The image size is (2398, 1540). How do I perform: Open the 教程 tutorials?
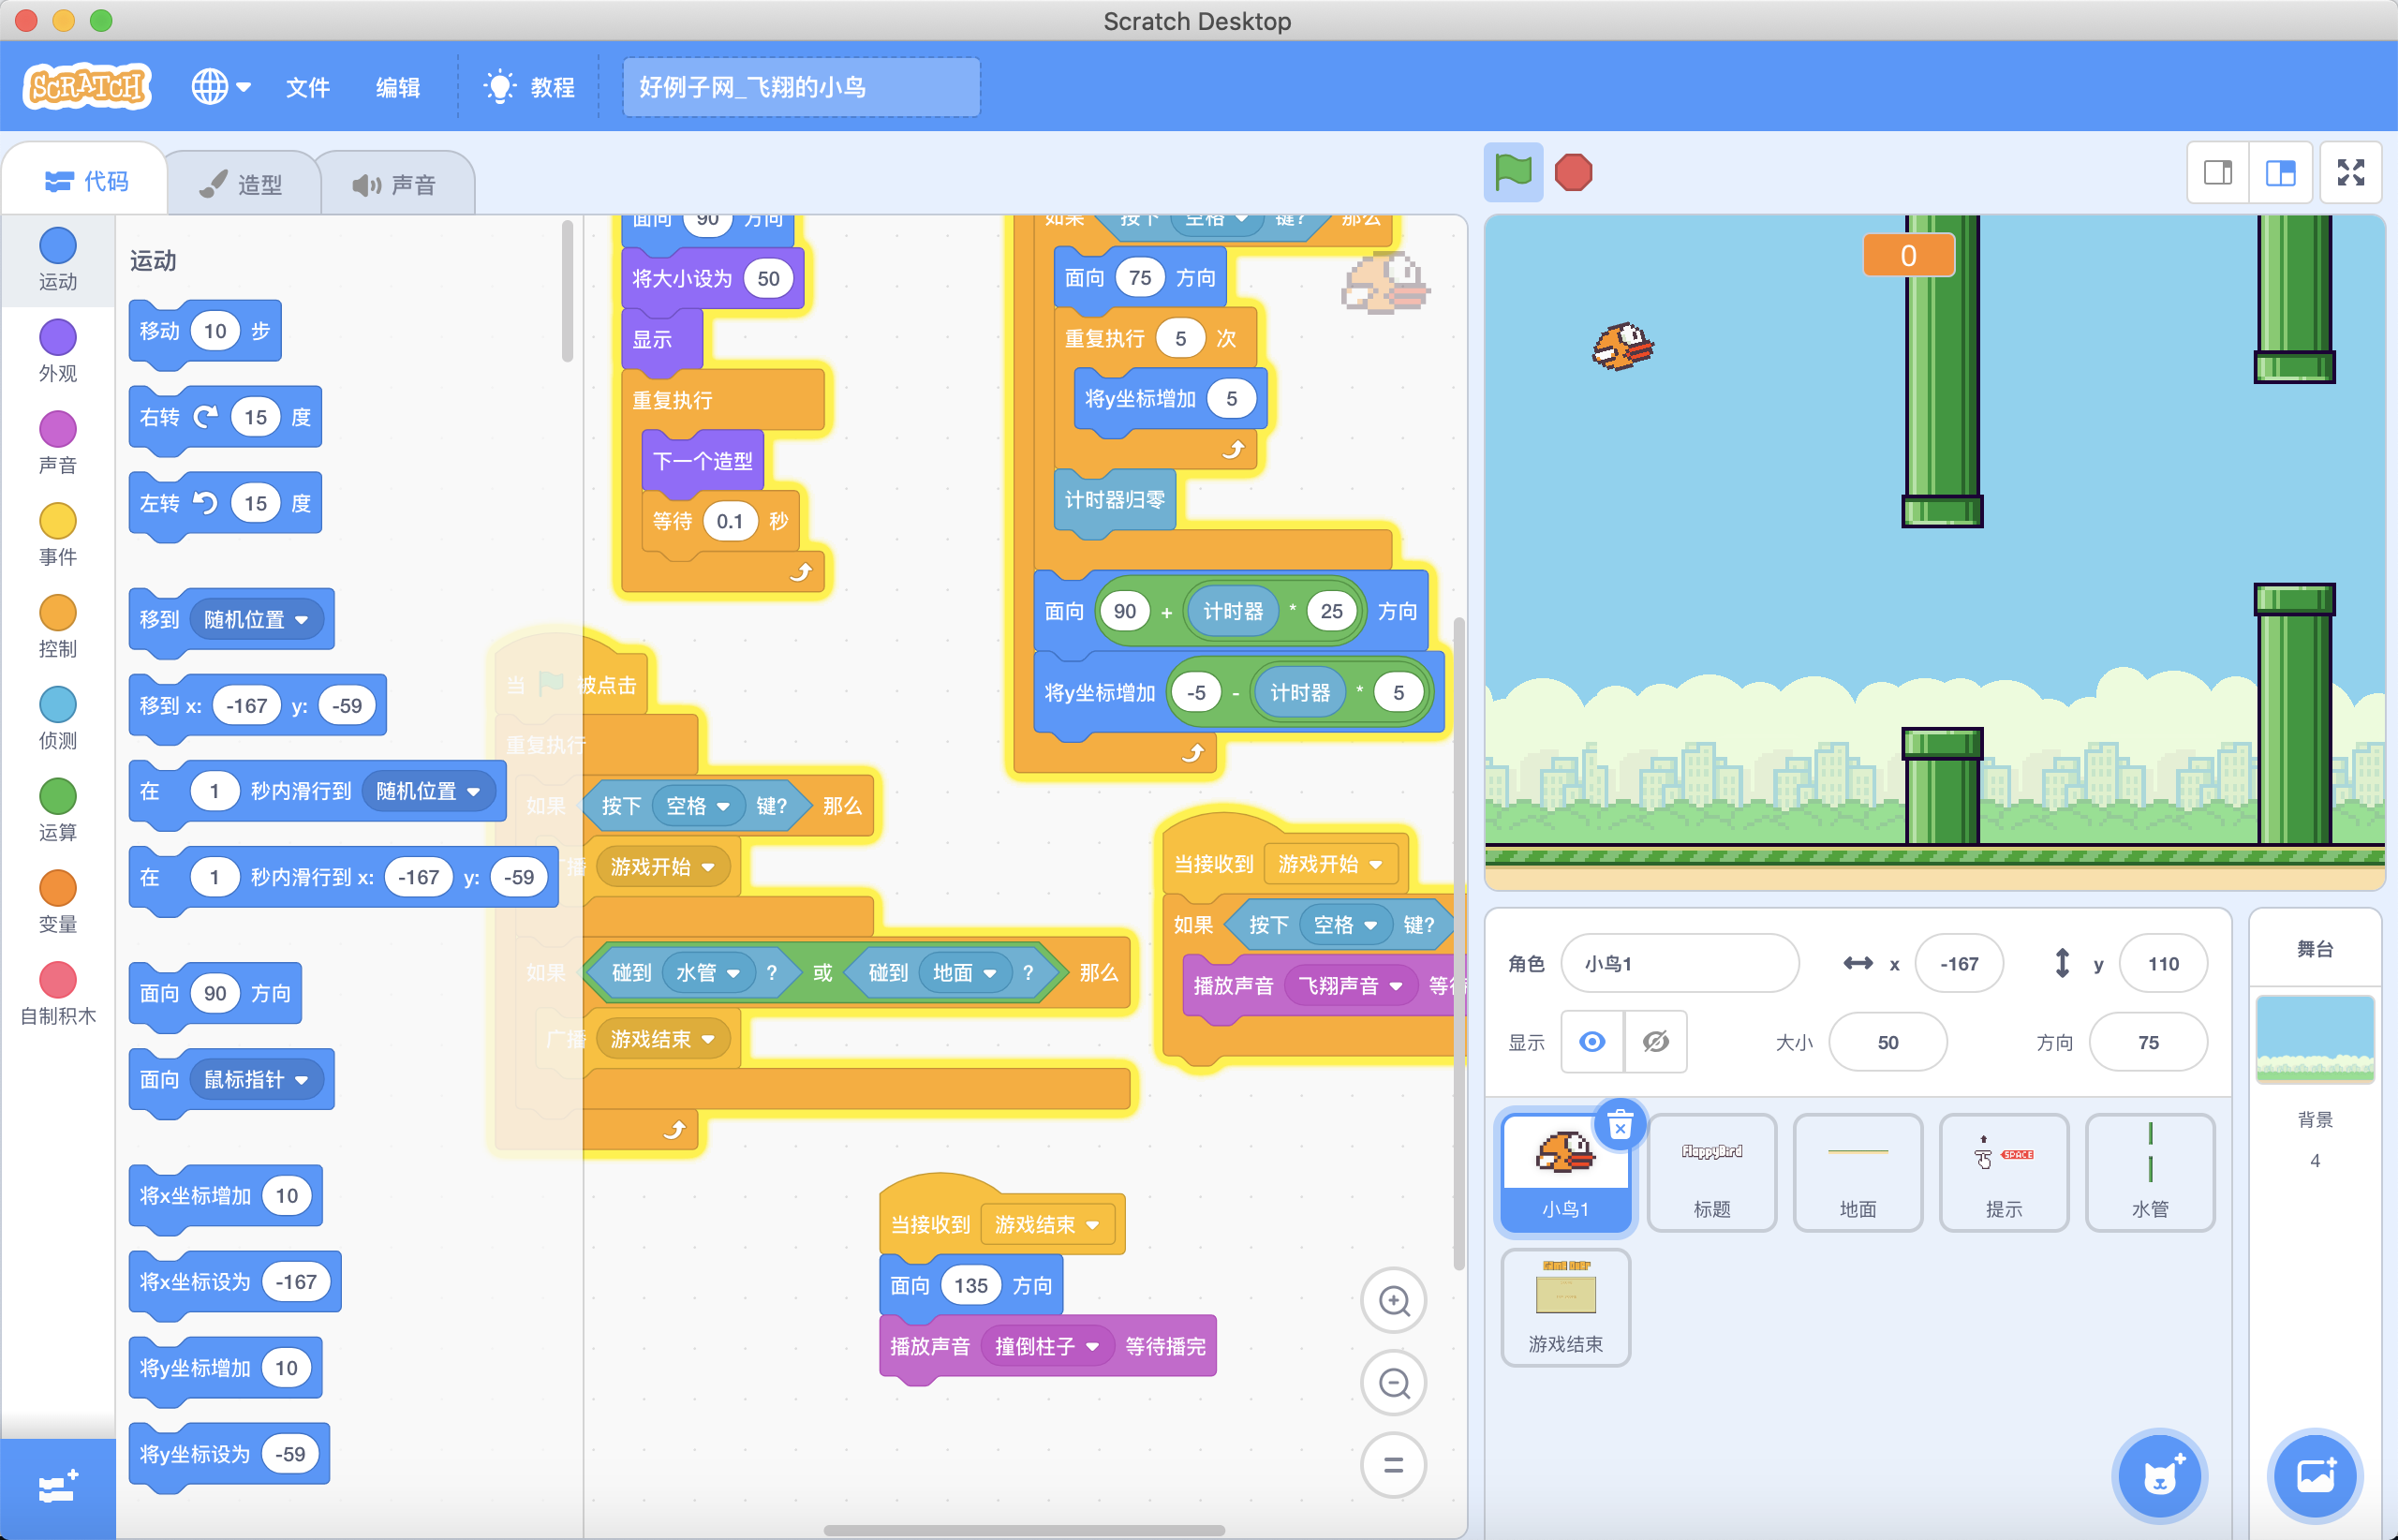(529, 87)
